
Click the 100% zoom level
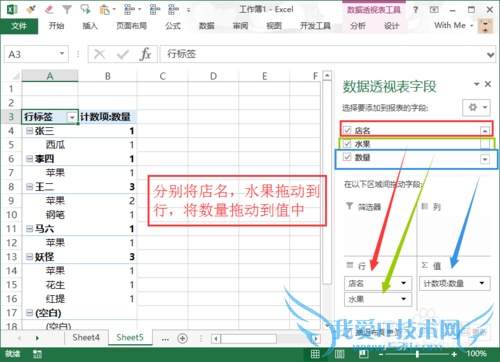[476, 354]
